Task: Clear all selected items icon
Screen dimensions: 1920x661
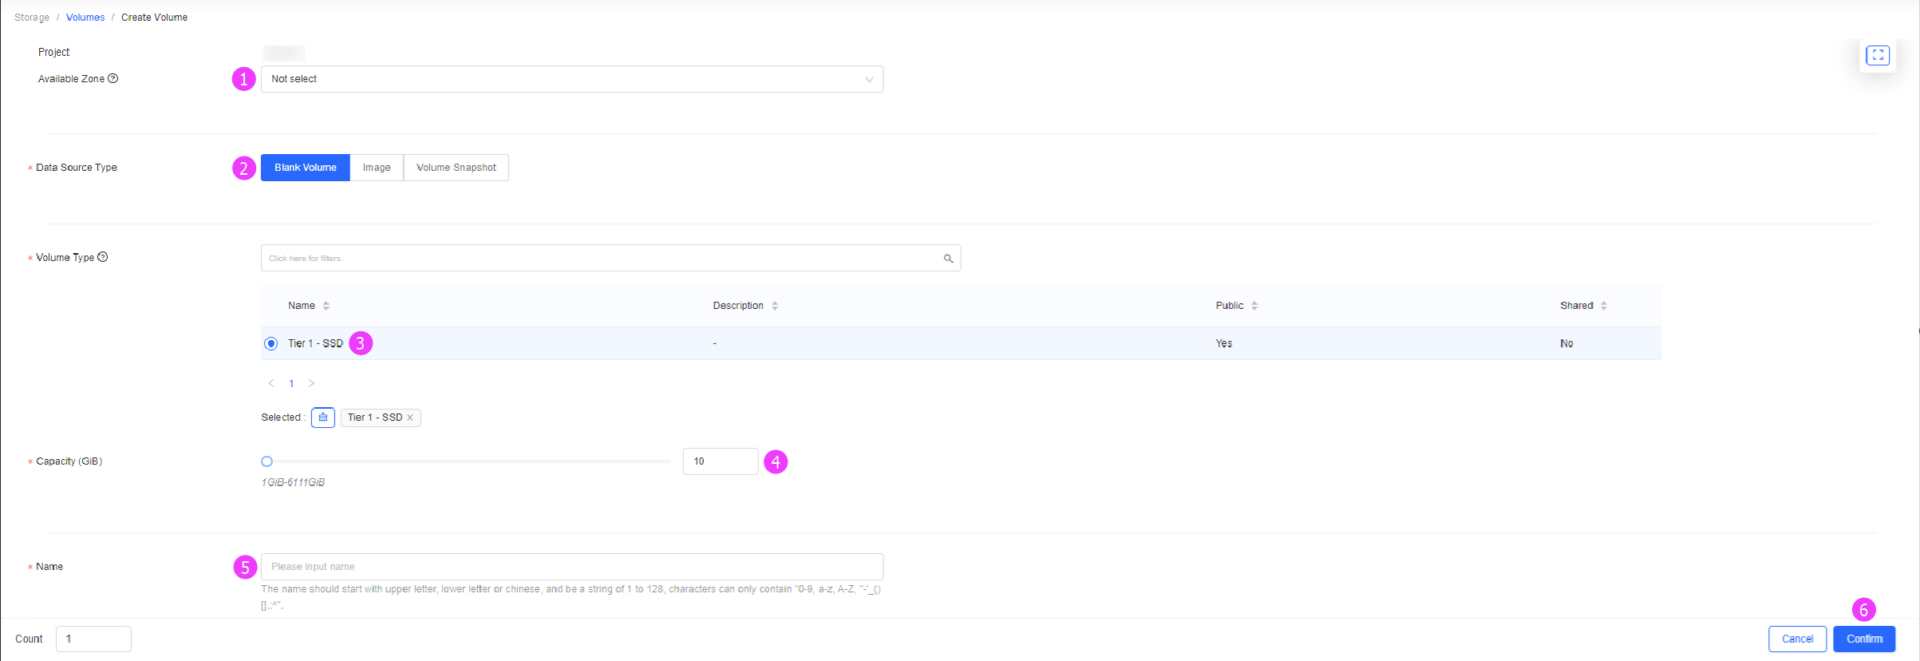Action: click(x=323, y=417)
